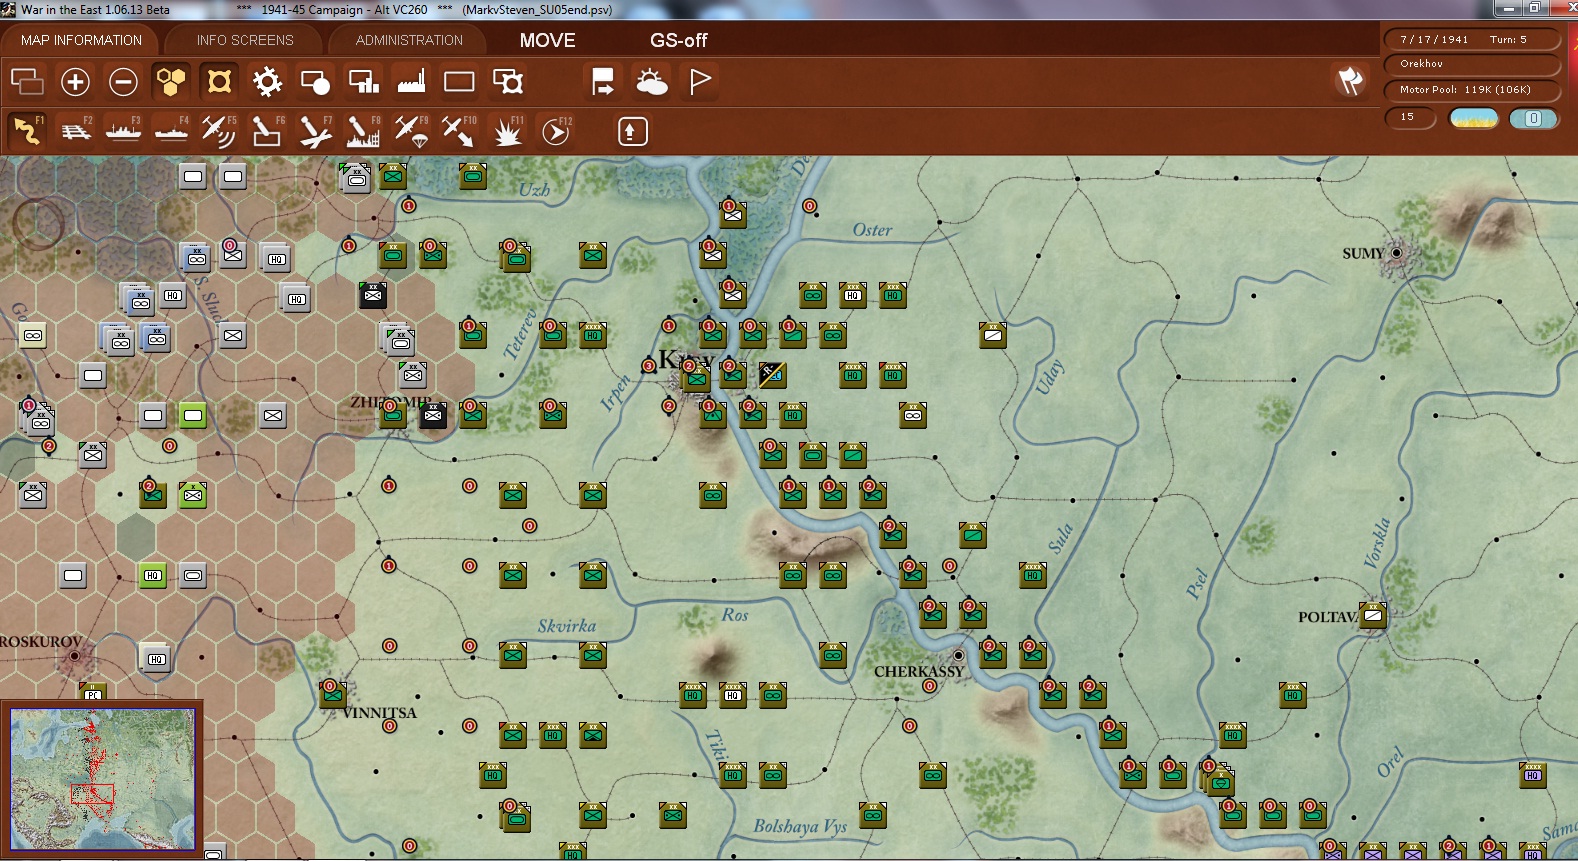The height and width of the screenshot is (861, 1578).
Task: Click the Sula river label
Action: tap(1060, 538)
